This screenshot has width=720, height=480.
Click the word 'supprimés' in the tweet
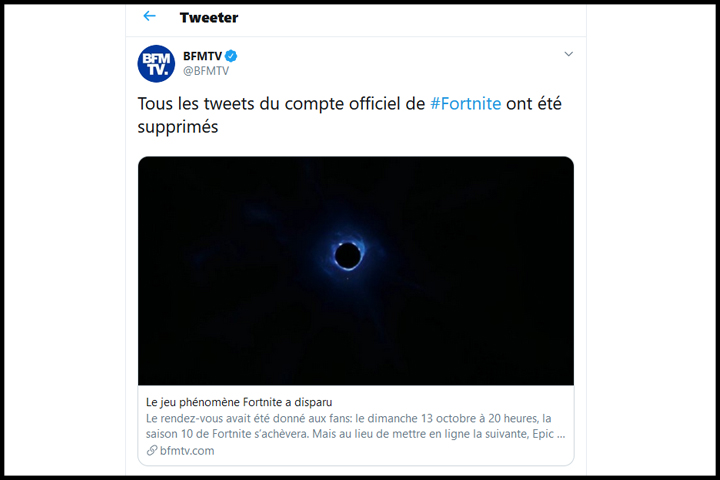[177, 128]
